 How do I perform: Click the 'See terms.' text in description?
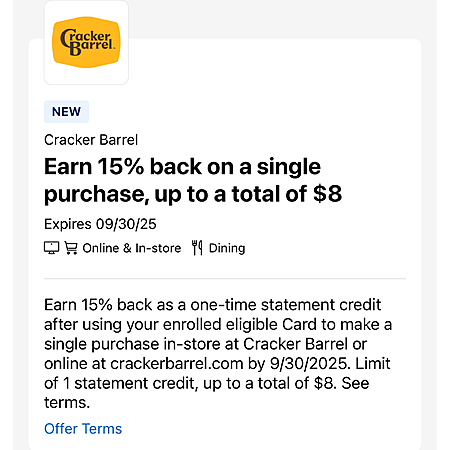207,393
